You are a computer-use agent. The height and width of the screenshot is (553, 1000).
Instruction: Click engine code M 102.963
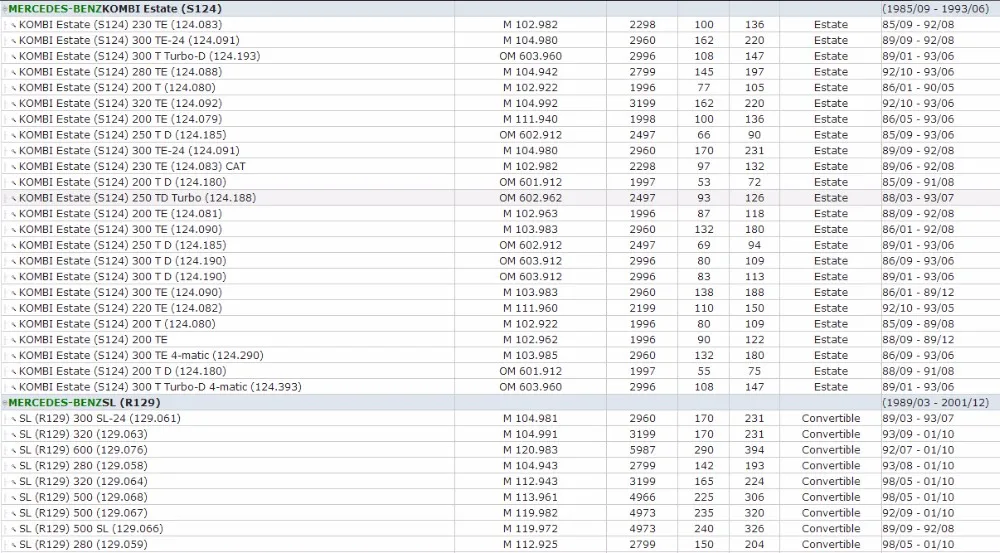(x=530, y=213)
